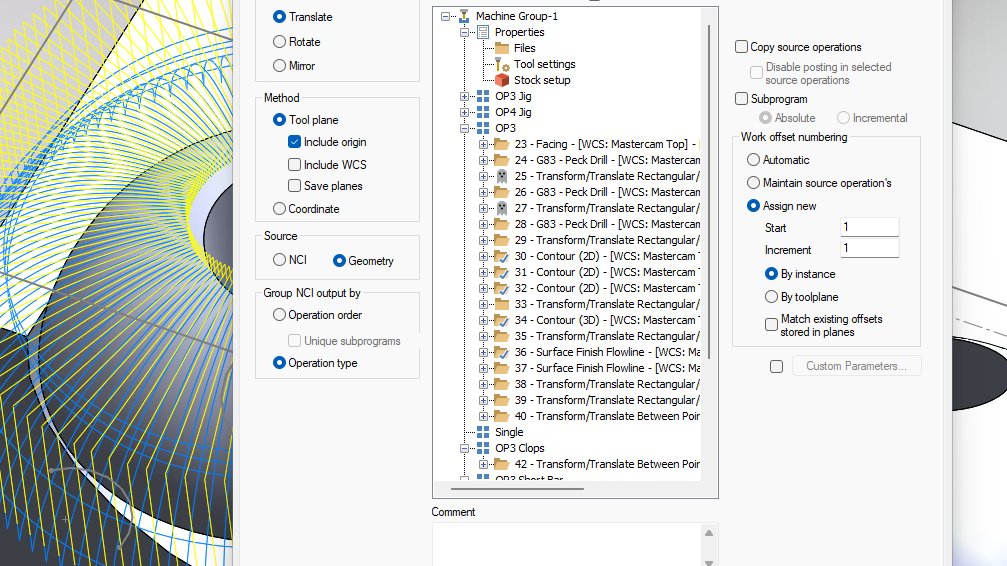Enable the Include WCS checkbox
1007x566 pixels.
point(294,164)
